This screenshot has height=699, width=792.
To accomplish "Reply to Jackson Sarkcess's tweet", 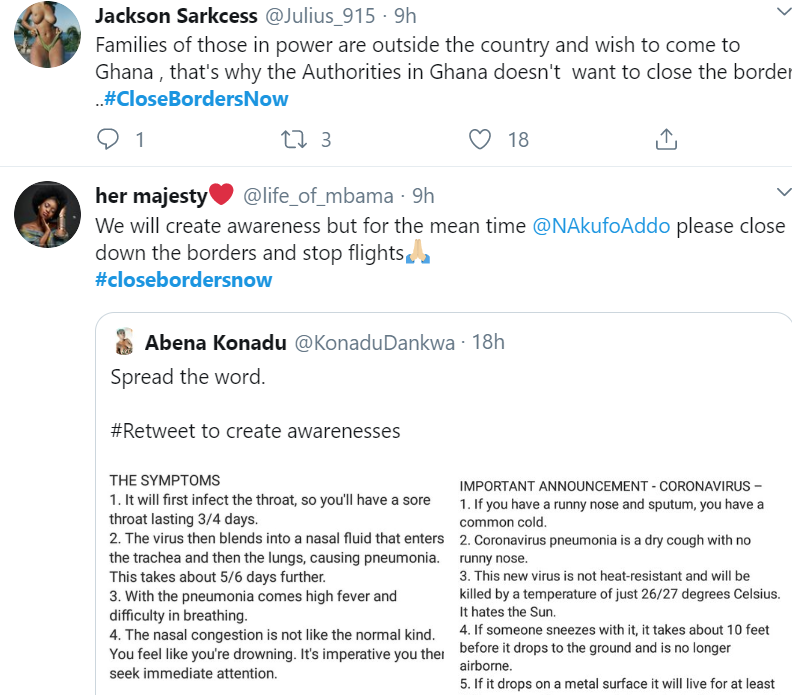I will 108,139.
